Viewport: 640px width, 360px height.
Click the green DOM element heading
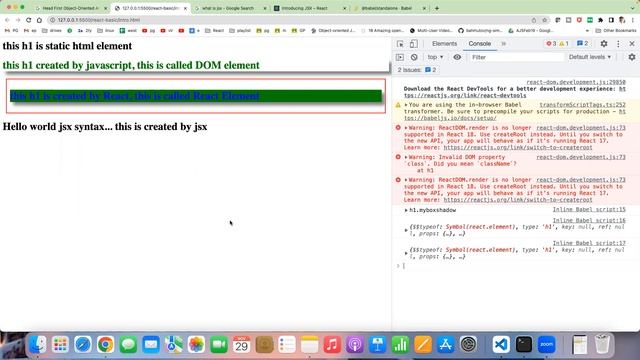(131, 65)
